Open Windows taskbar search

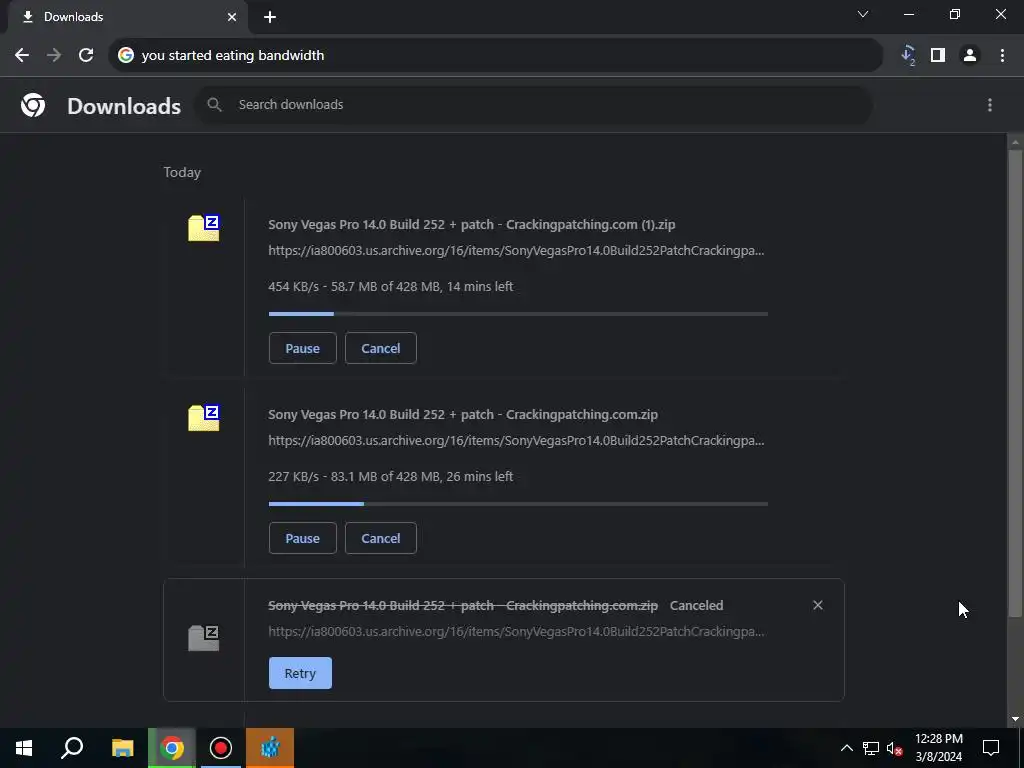(x=72, y=748)
